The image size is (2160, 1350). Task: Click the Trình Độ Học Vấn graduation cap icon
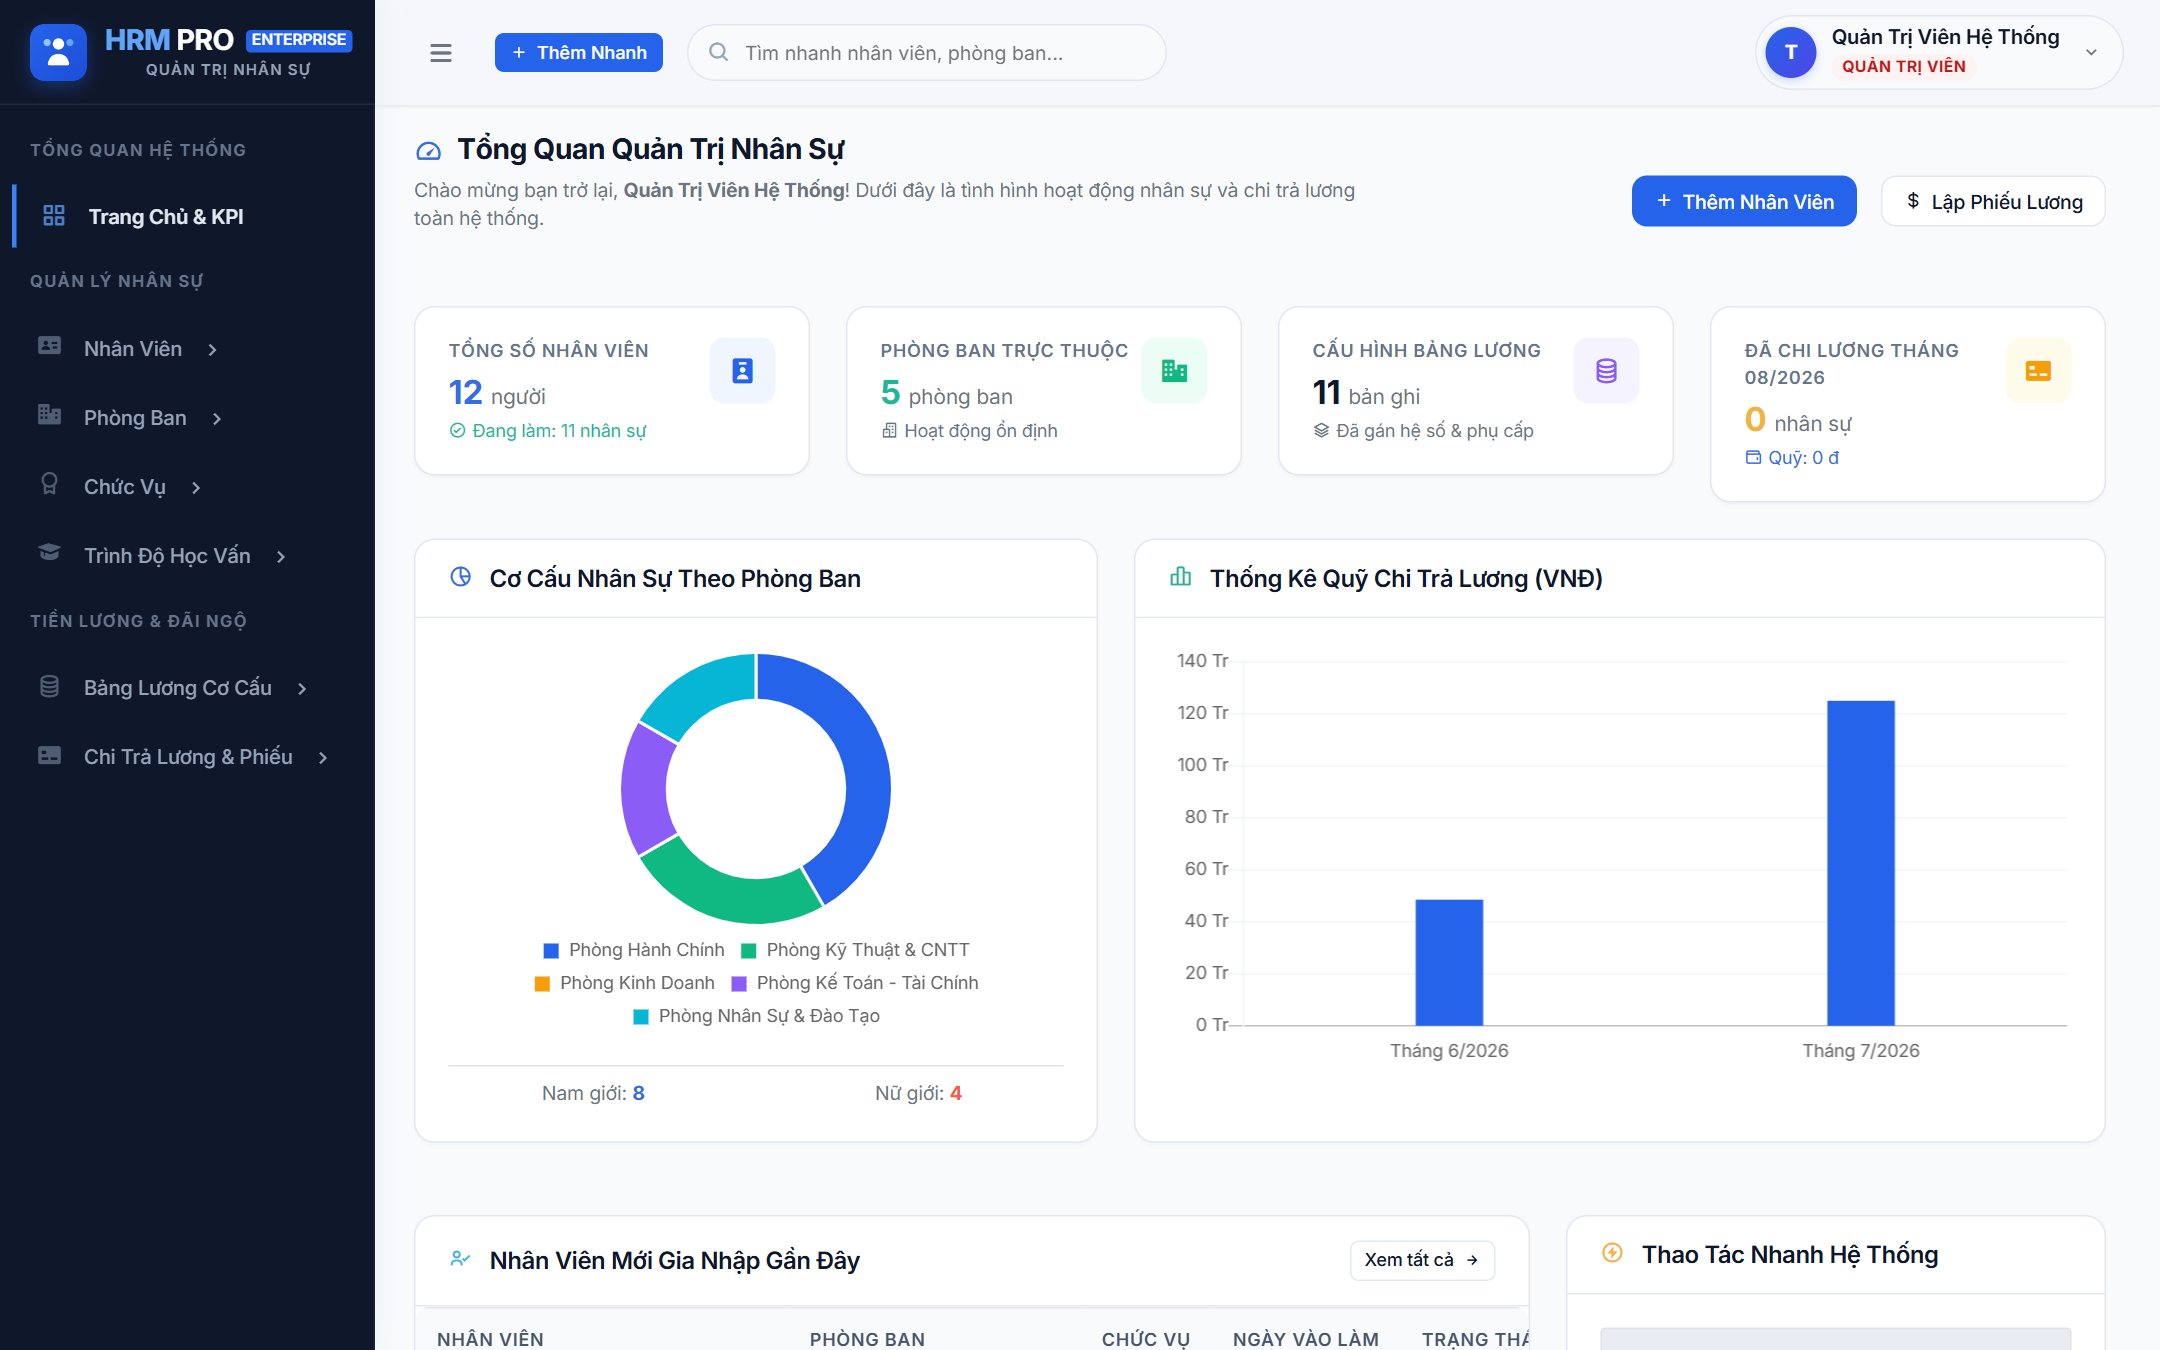pyautogui.click(x=49, y=553)
